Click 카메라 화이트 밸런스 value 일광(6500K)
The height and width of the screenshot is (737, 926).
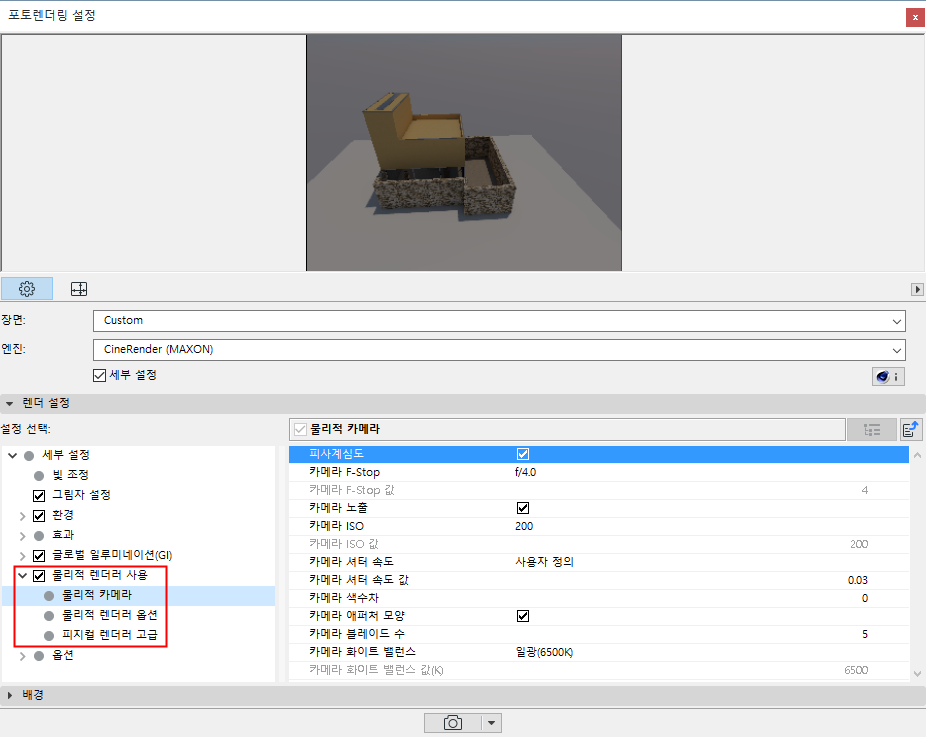(544, 653)
